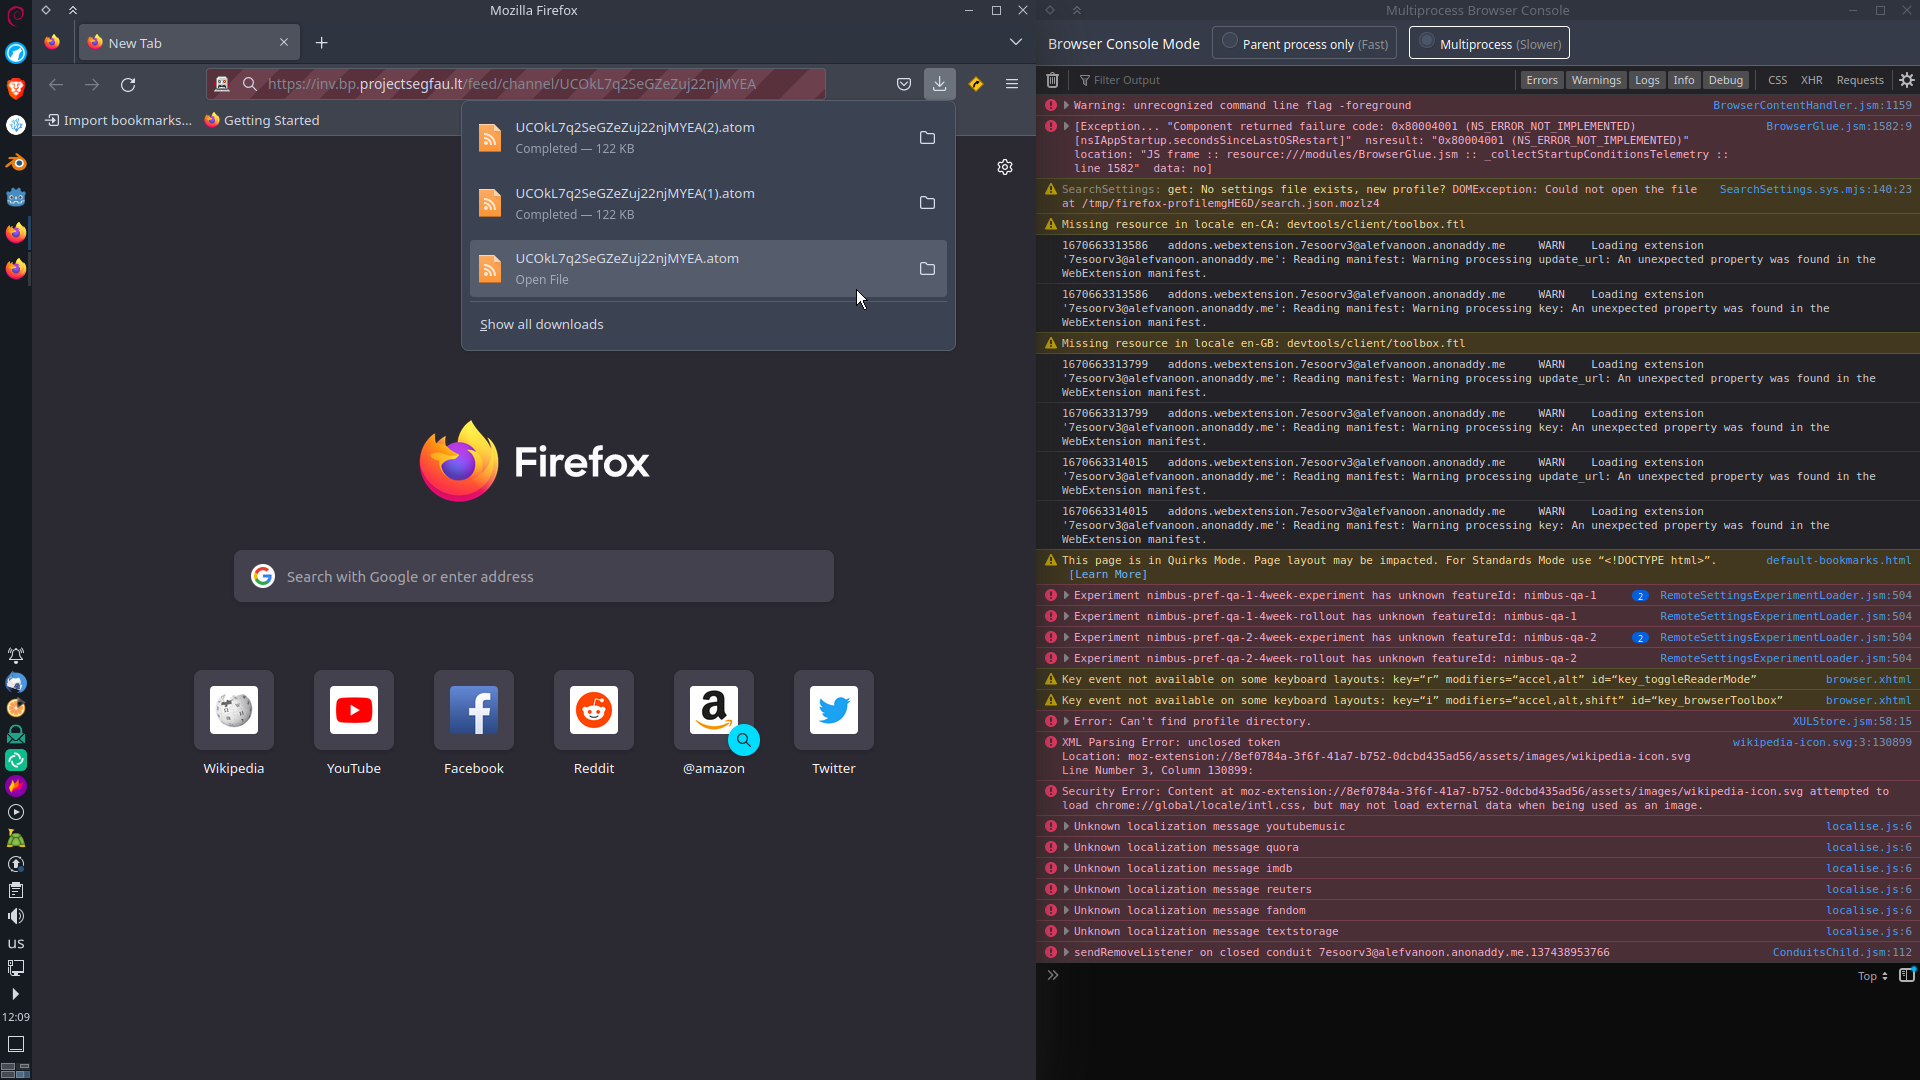Open the Getting Started bookmark
This screenshot has height=1080, width=1920.
262,120
